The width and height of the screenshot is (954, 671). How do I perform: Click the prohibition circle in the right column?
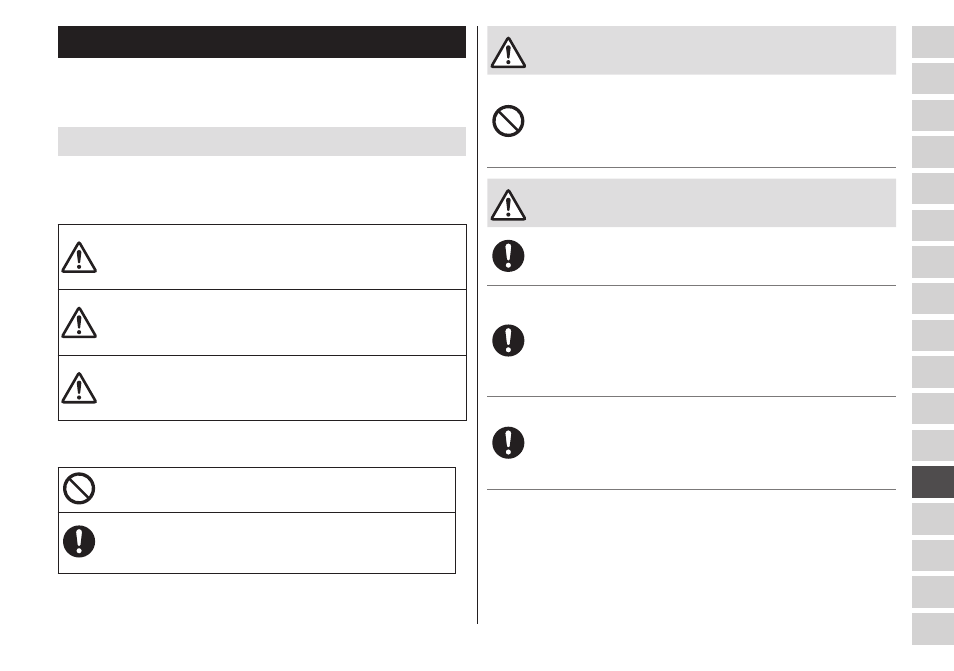pos(508,121)
